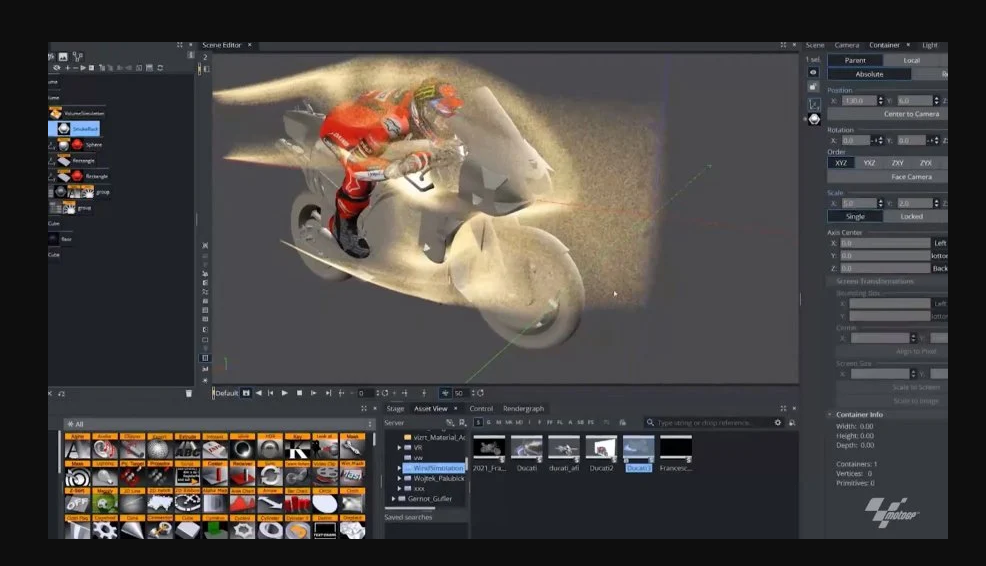Expand the xxx folder in server tree
The height and width of the screenshot is (566, 986).
click(399, 488)
